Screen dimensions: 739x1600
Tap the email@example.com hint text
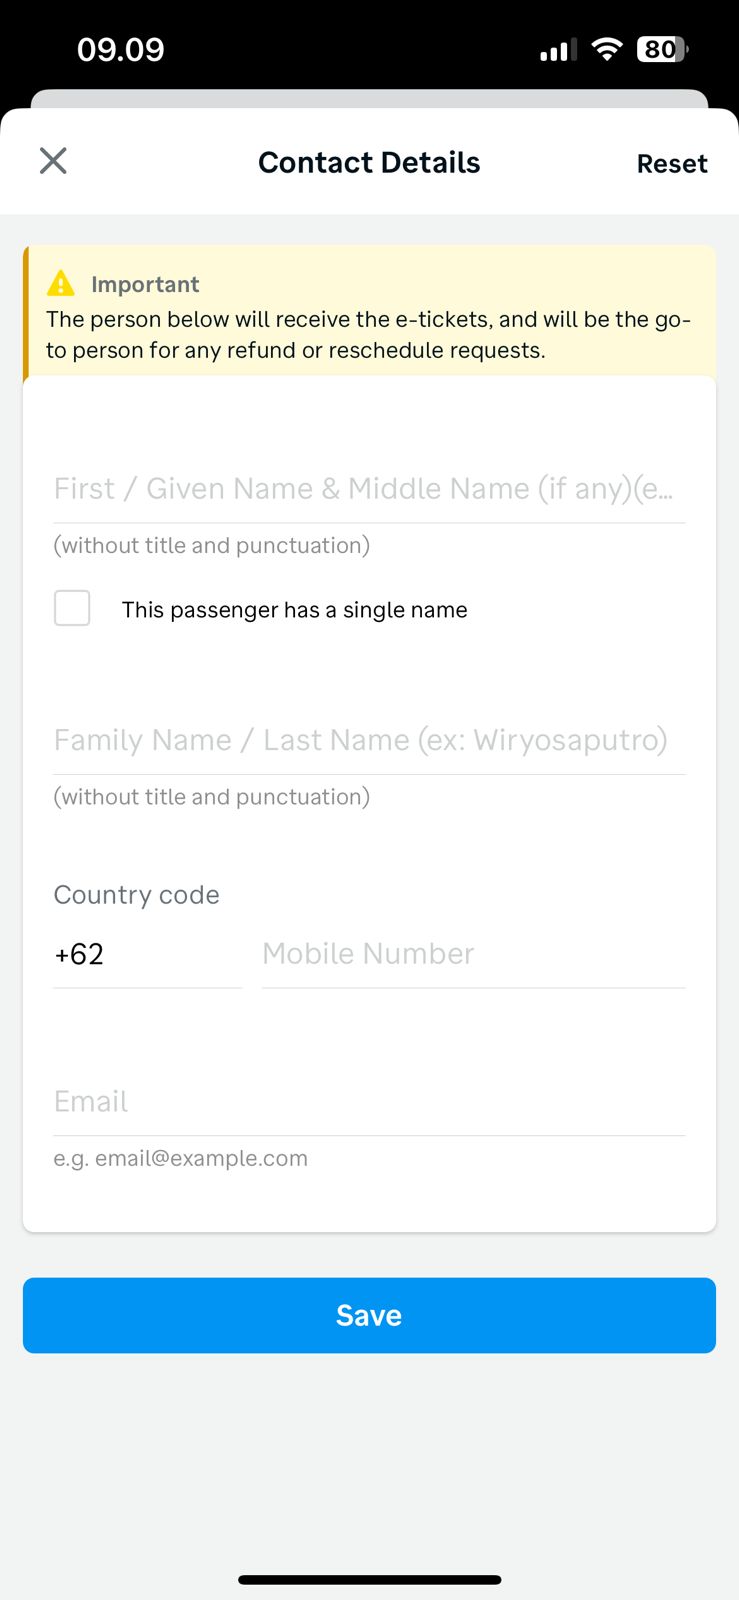click(181, 1158)
